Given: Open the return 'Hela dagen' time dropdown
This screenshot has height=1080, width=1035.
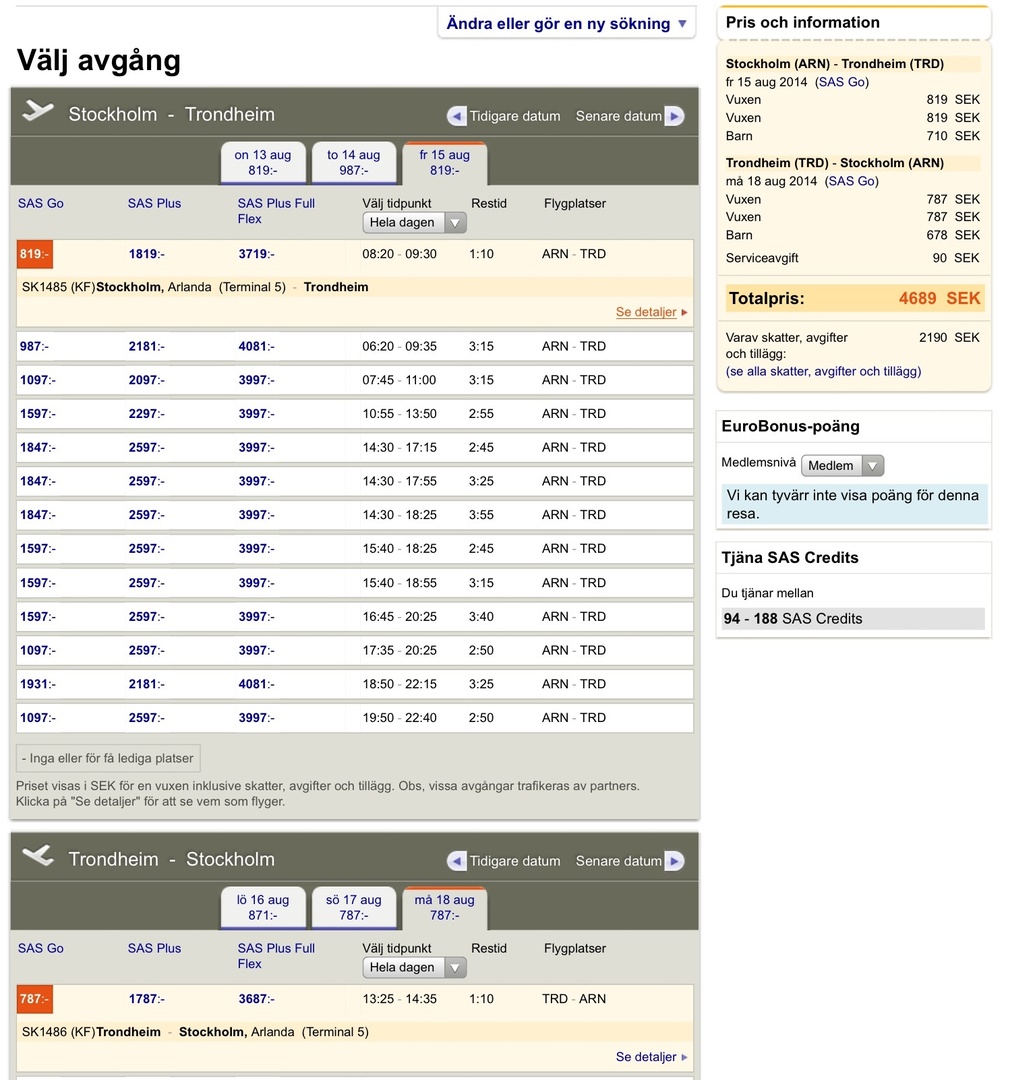Looking at the screenshot, I should (414, 968).
